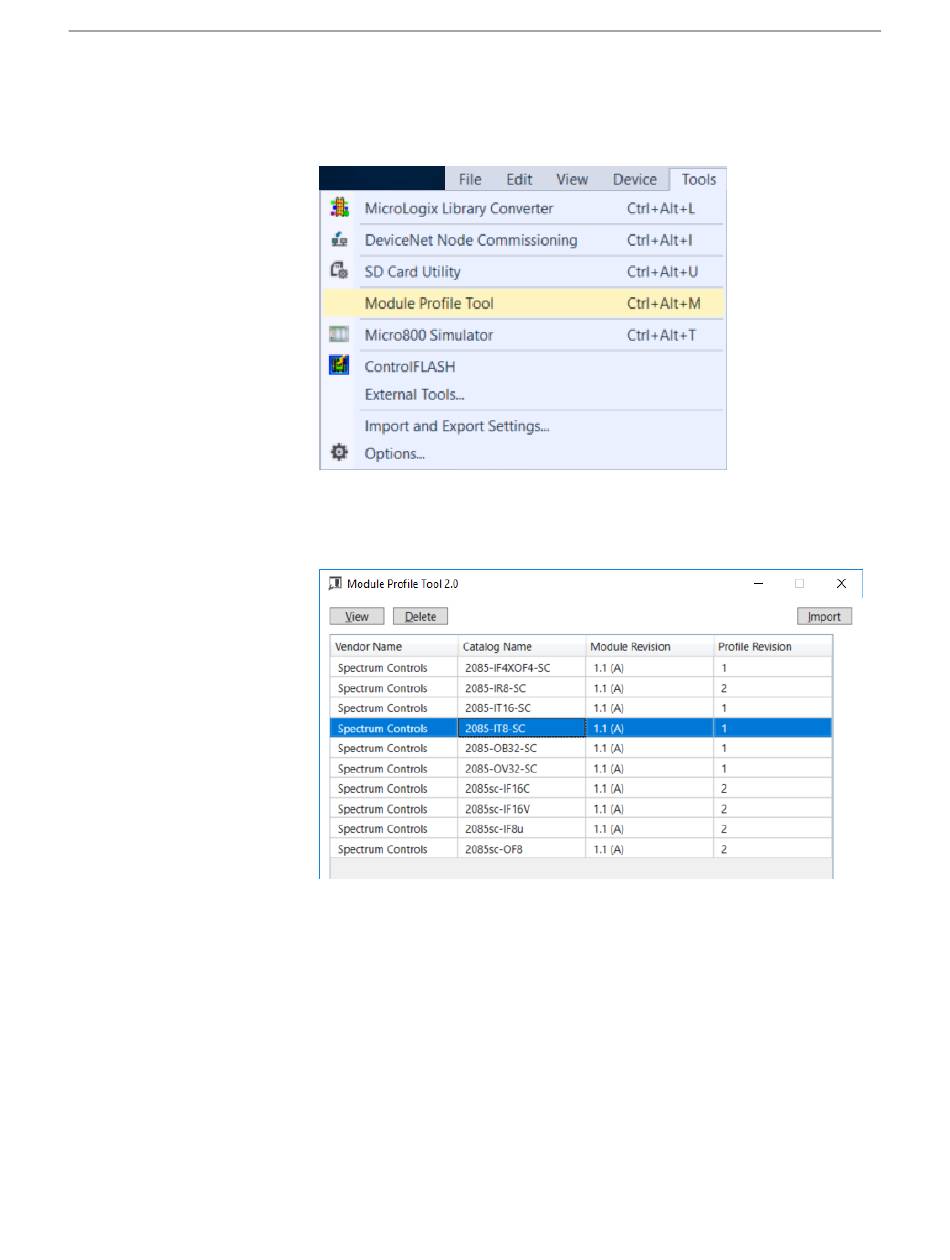
Task: Click the Delete button
Action: point(420,617)
